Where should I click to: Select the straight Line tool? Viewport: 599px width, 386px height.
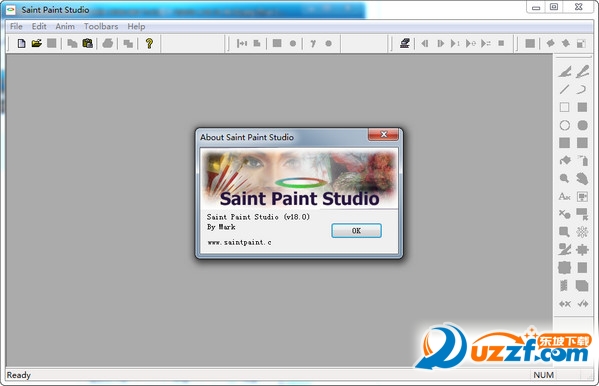[x=564, y=89]
